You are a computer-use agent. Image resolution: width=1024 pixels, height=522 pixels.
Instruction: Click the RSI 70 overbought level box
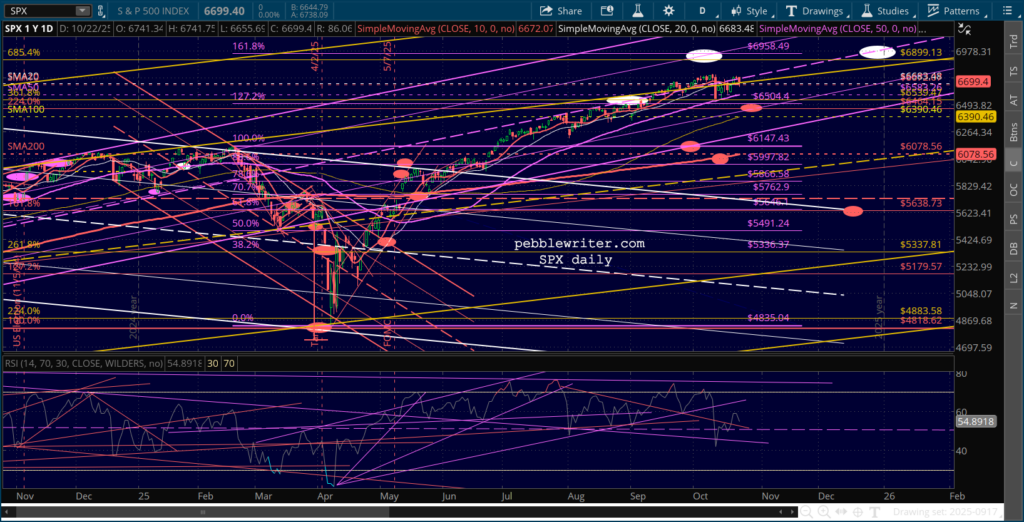(x=229, y=364)
